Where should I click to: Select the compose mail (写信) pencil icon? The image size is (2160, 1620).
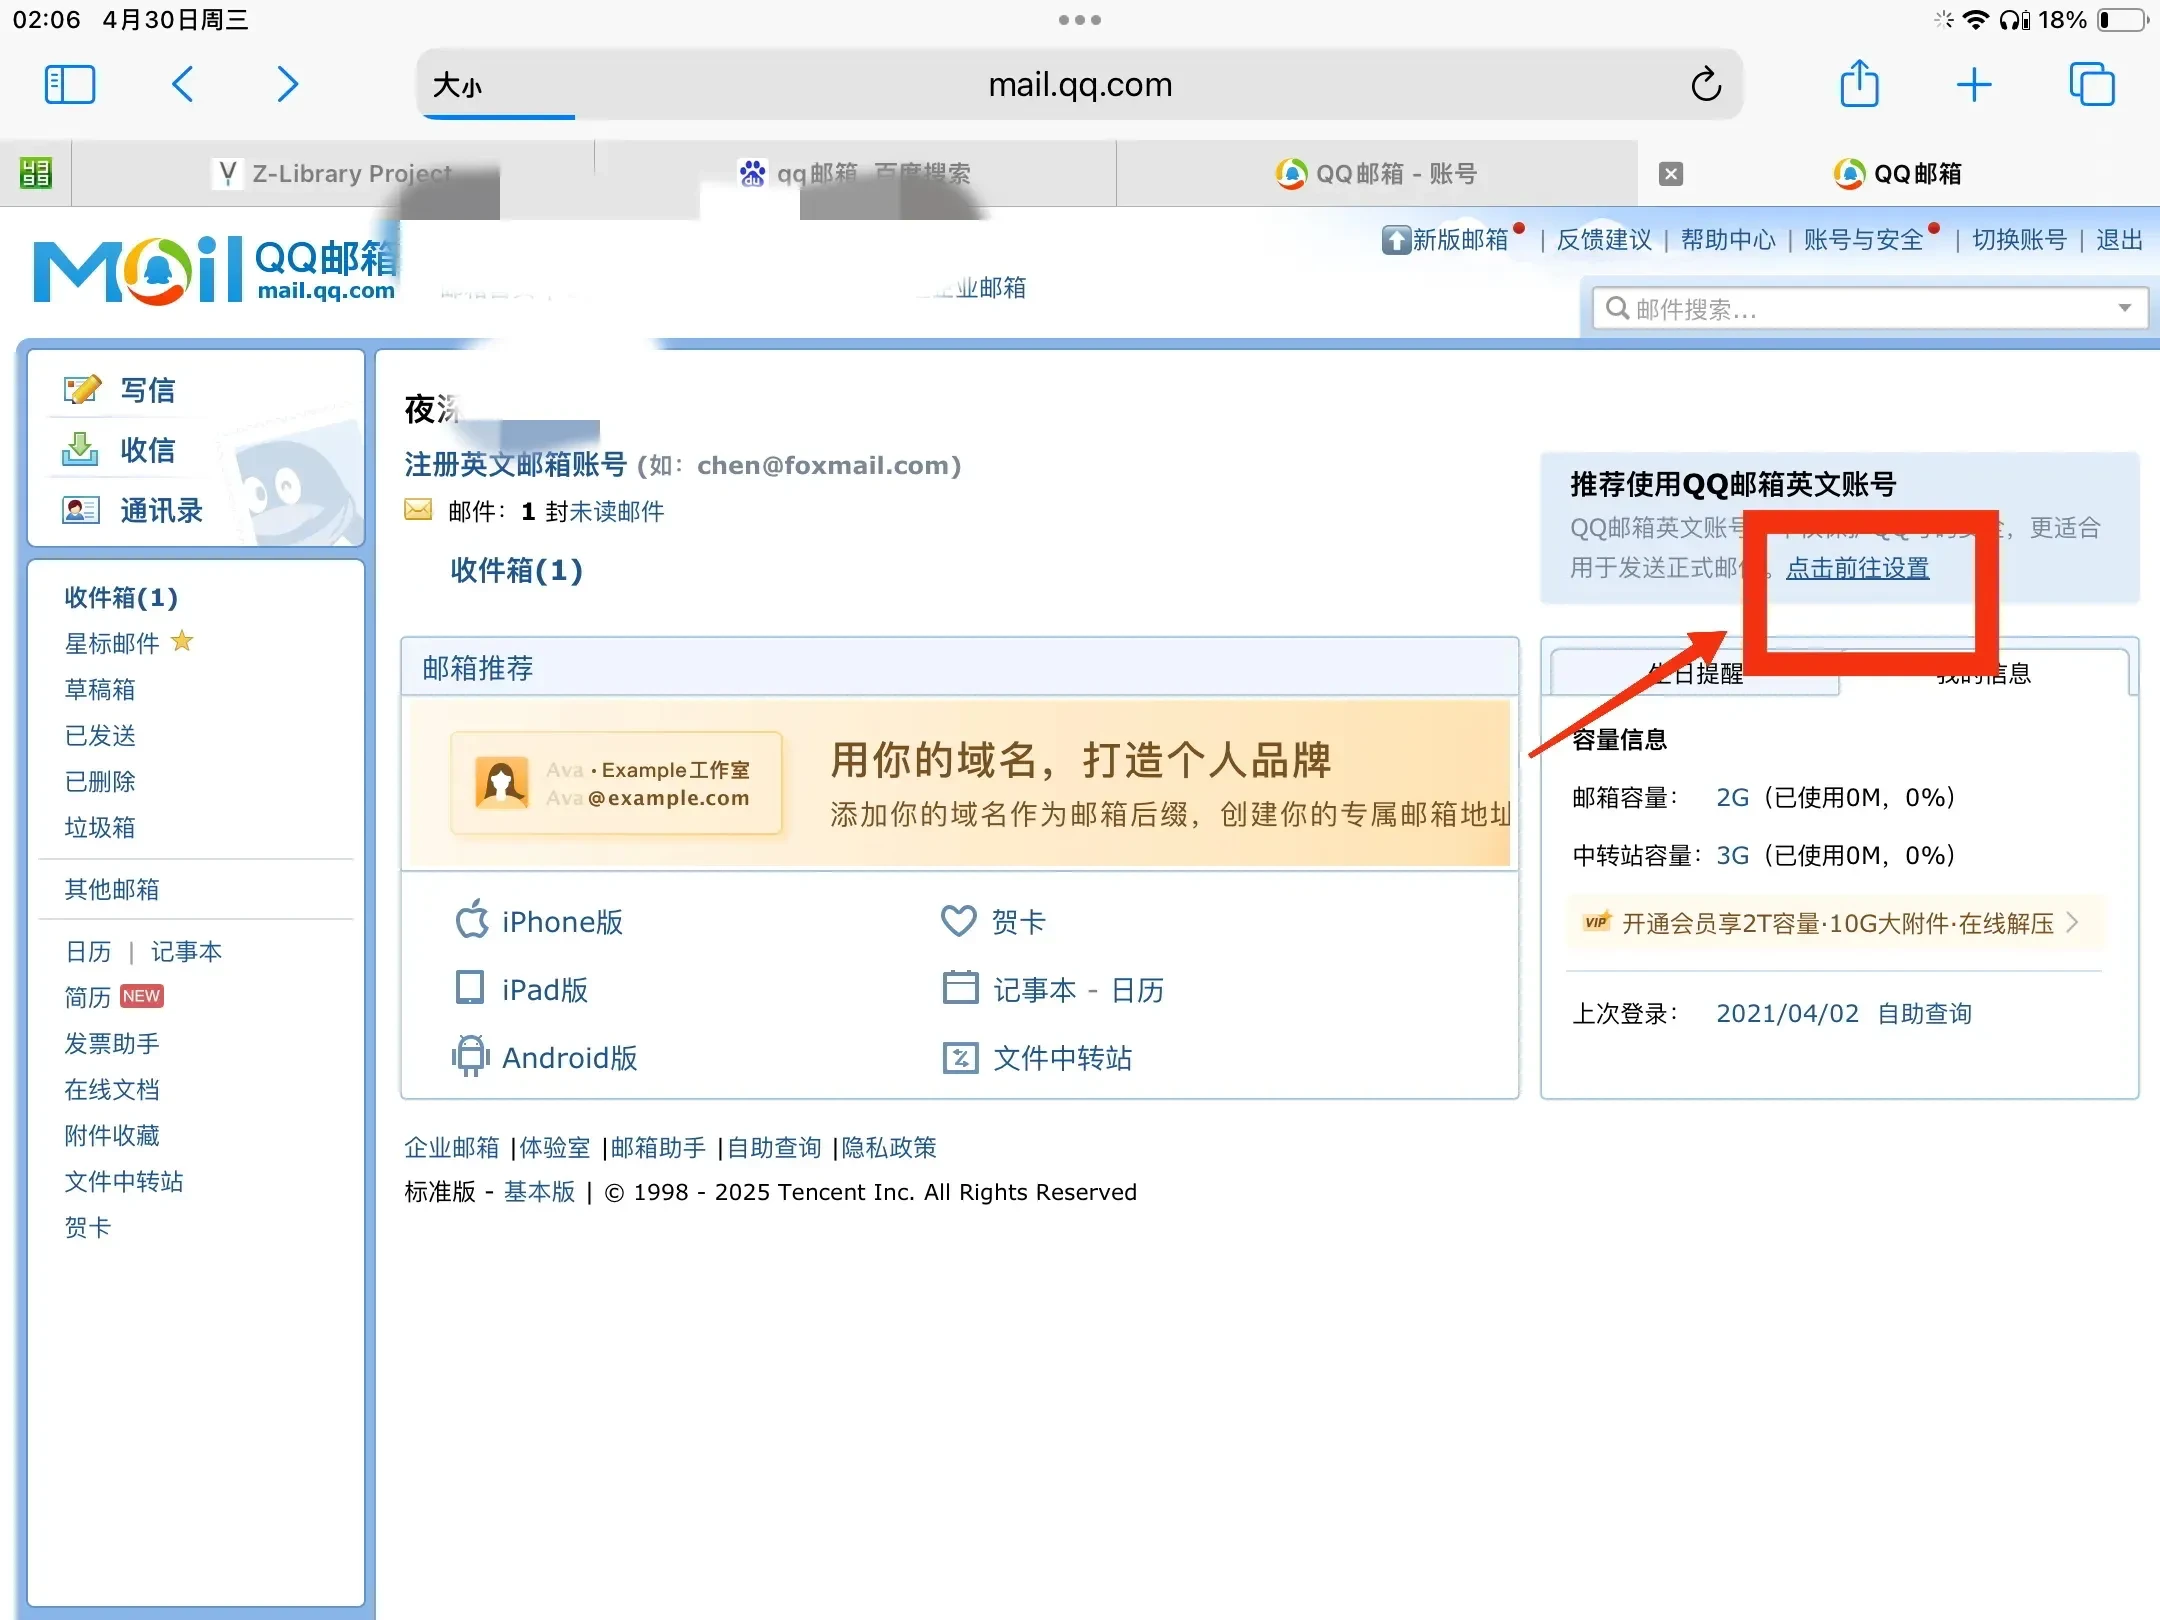[x=81, y=389]
